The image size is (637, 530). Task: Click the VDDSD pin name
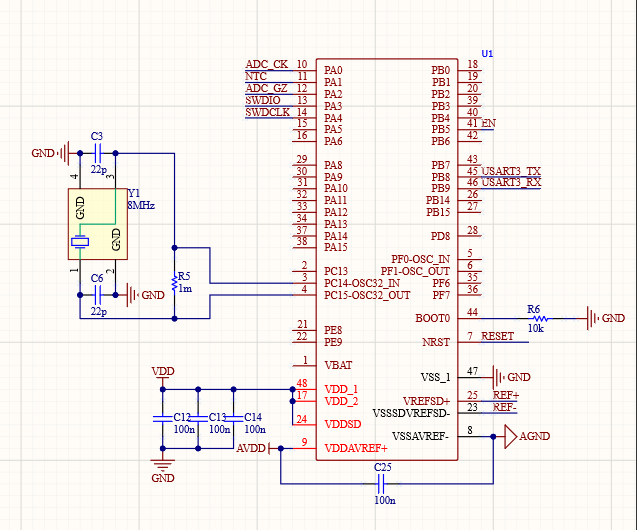pyautogui.click(x=343, y=424)
